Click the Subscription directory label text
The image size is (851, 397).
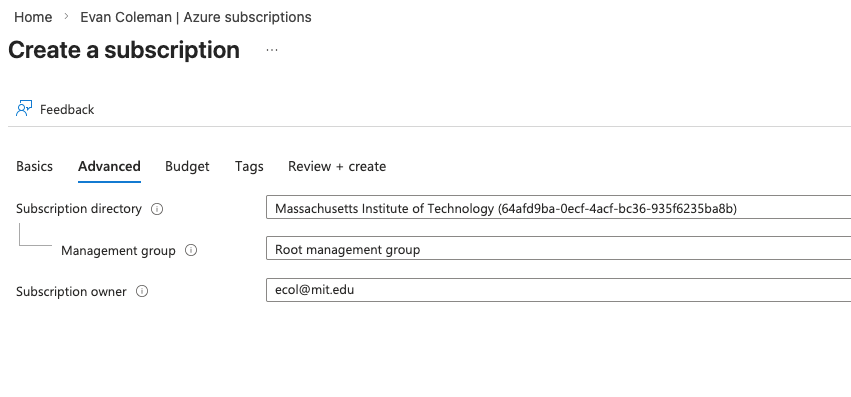click(x=79, y=209)
